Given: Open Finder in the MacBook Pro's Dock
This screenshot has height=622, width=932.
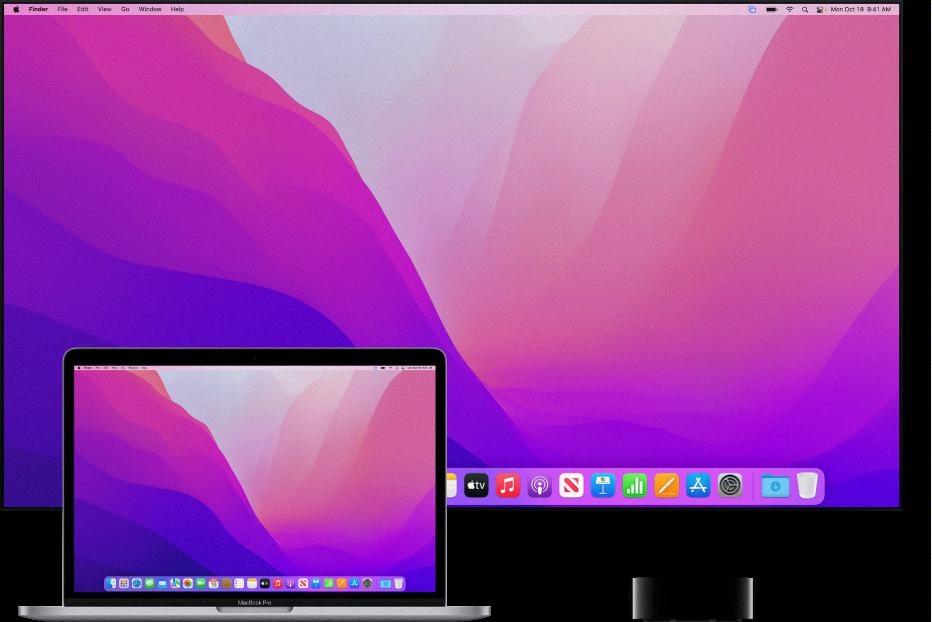Looking at the screenshot, I should point(111,583).
